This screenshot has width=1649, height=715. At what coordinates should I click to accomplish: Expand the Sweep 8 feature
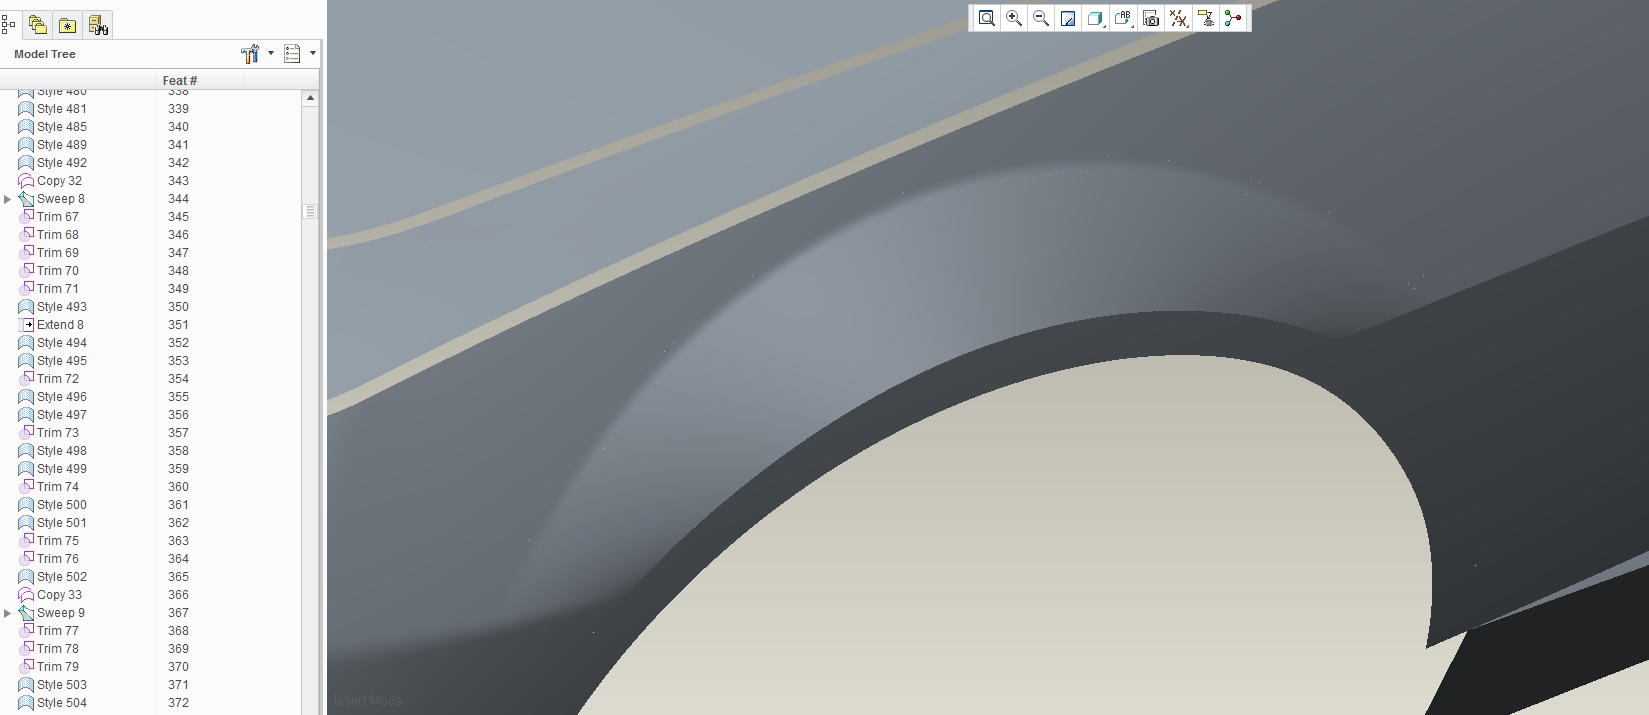tap(8, 199)
